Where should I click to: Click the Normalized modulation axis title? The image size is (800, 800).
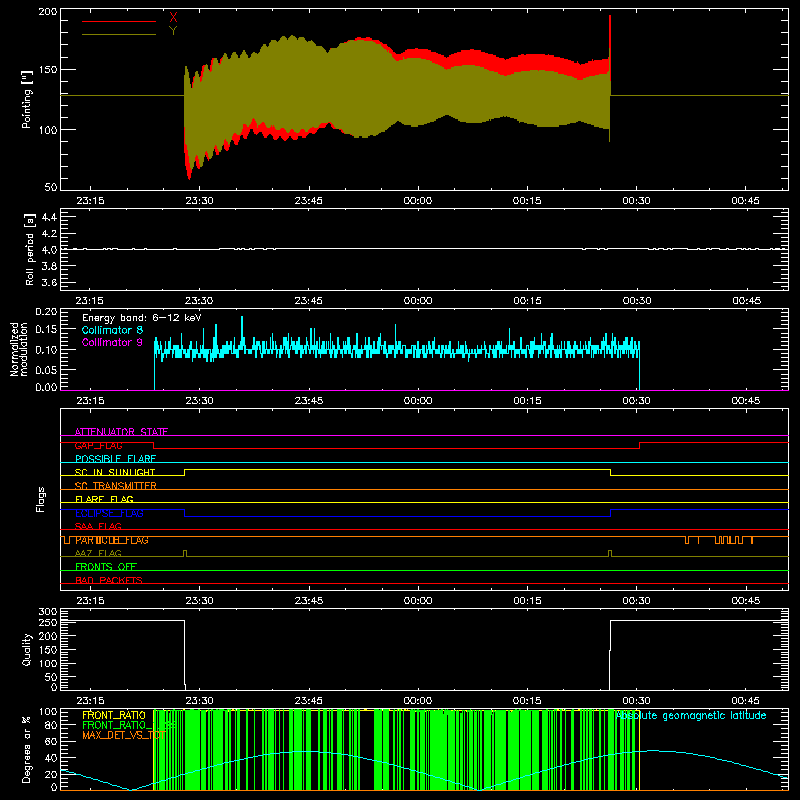pos(19,349)
